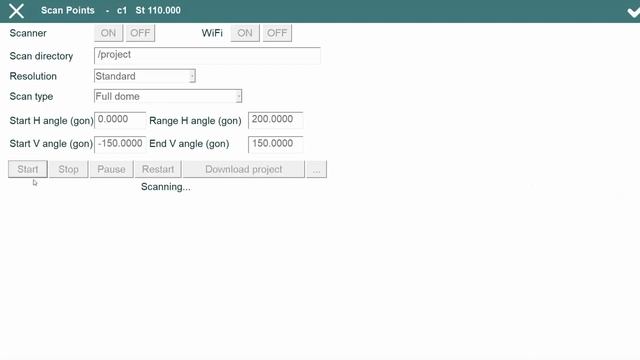
Task: Pause the running scan
Action: pyautogui.click(x=111, y=169)
